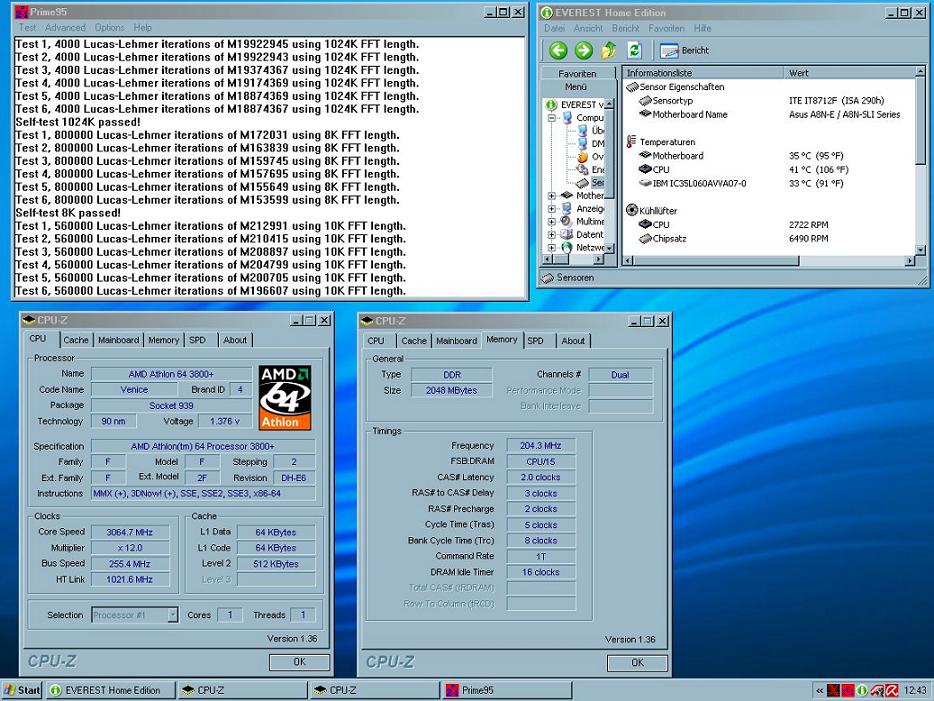Image resolution: width=934 pixels, height=701 pixels.
Task: Click green EVEREST info tray icon
Action: pyautogui.click(x=861, y=691)
